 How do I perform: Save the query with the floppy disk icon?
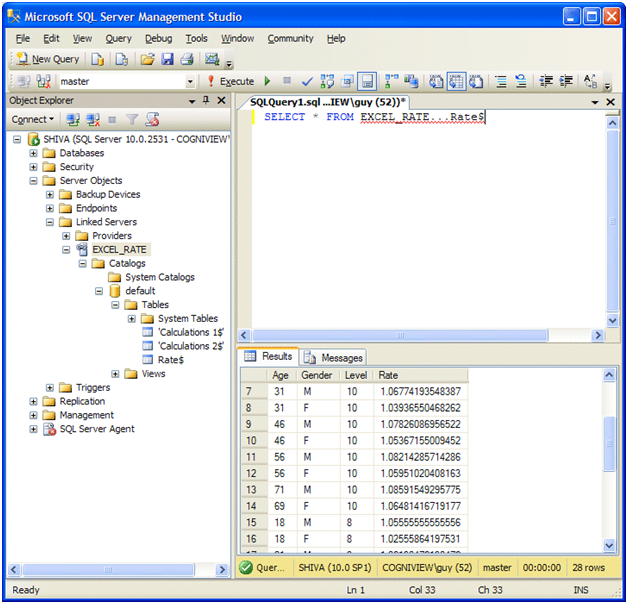point(167,59)
